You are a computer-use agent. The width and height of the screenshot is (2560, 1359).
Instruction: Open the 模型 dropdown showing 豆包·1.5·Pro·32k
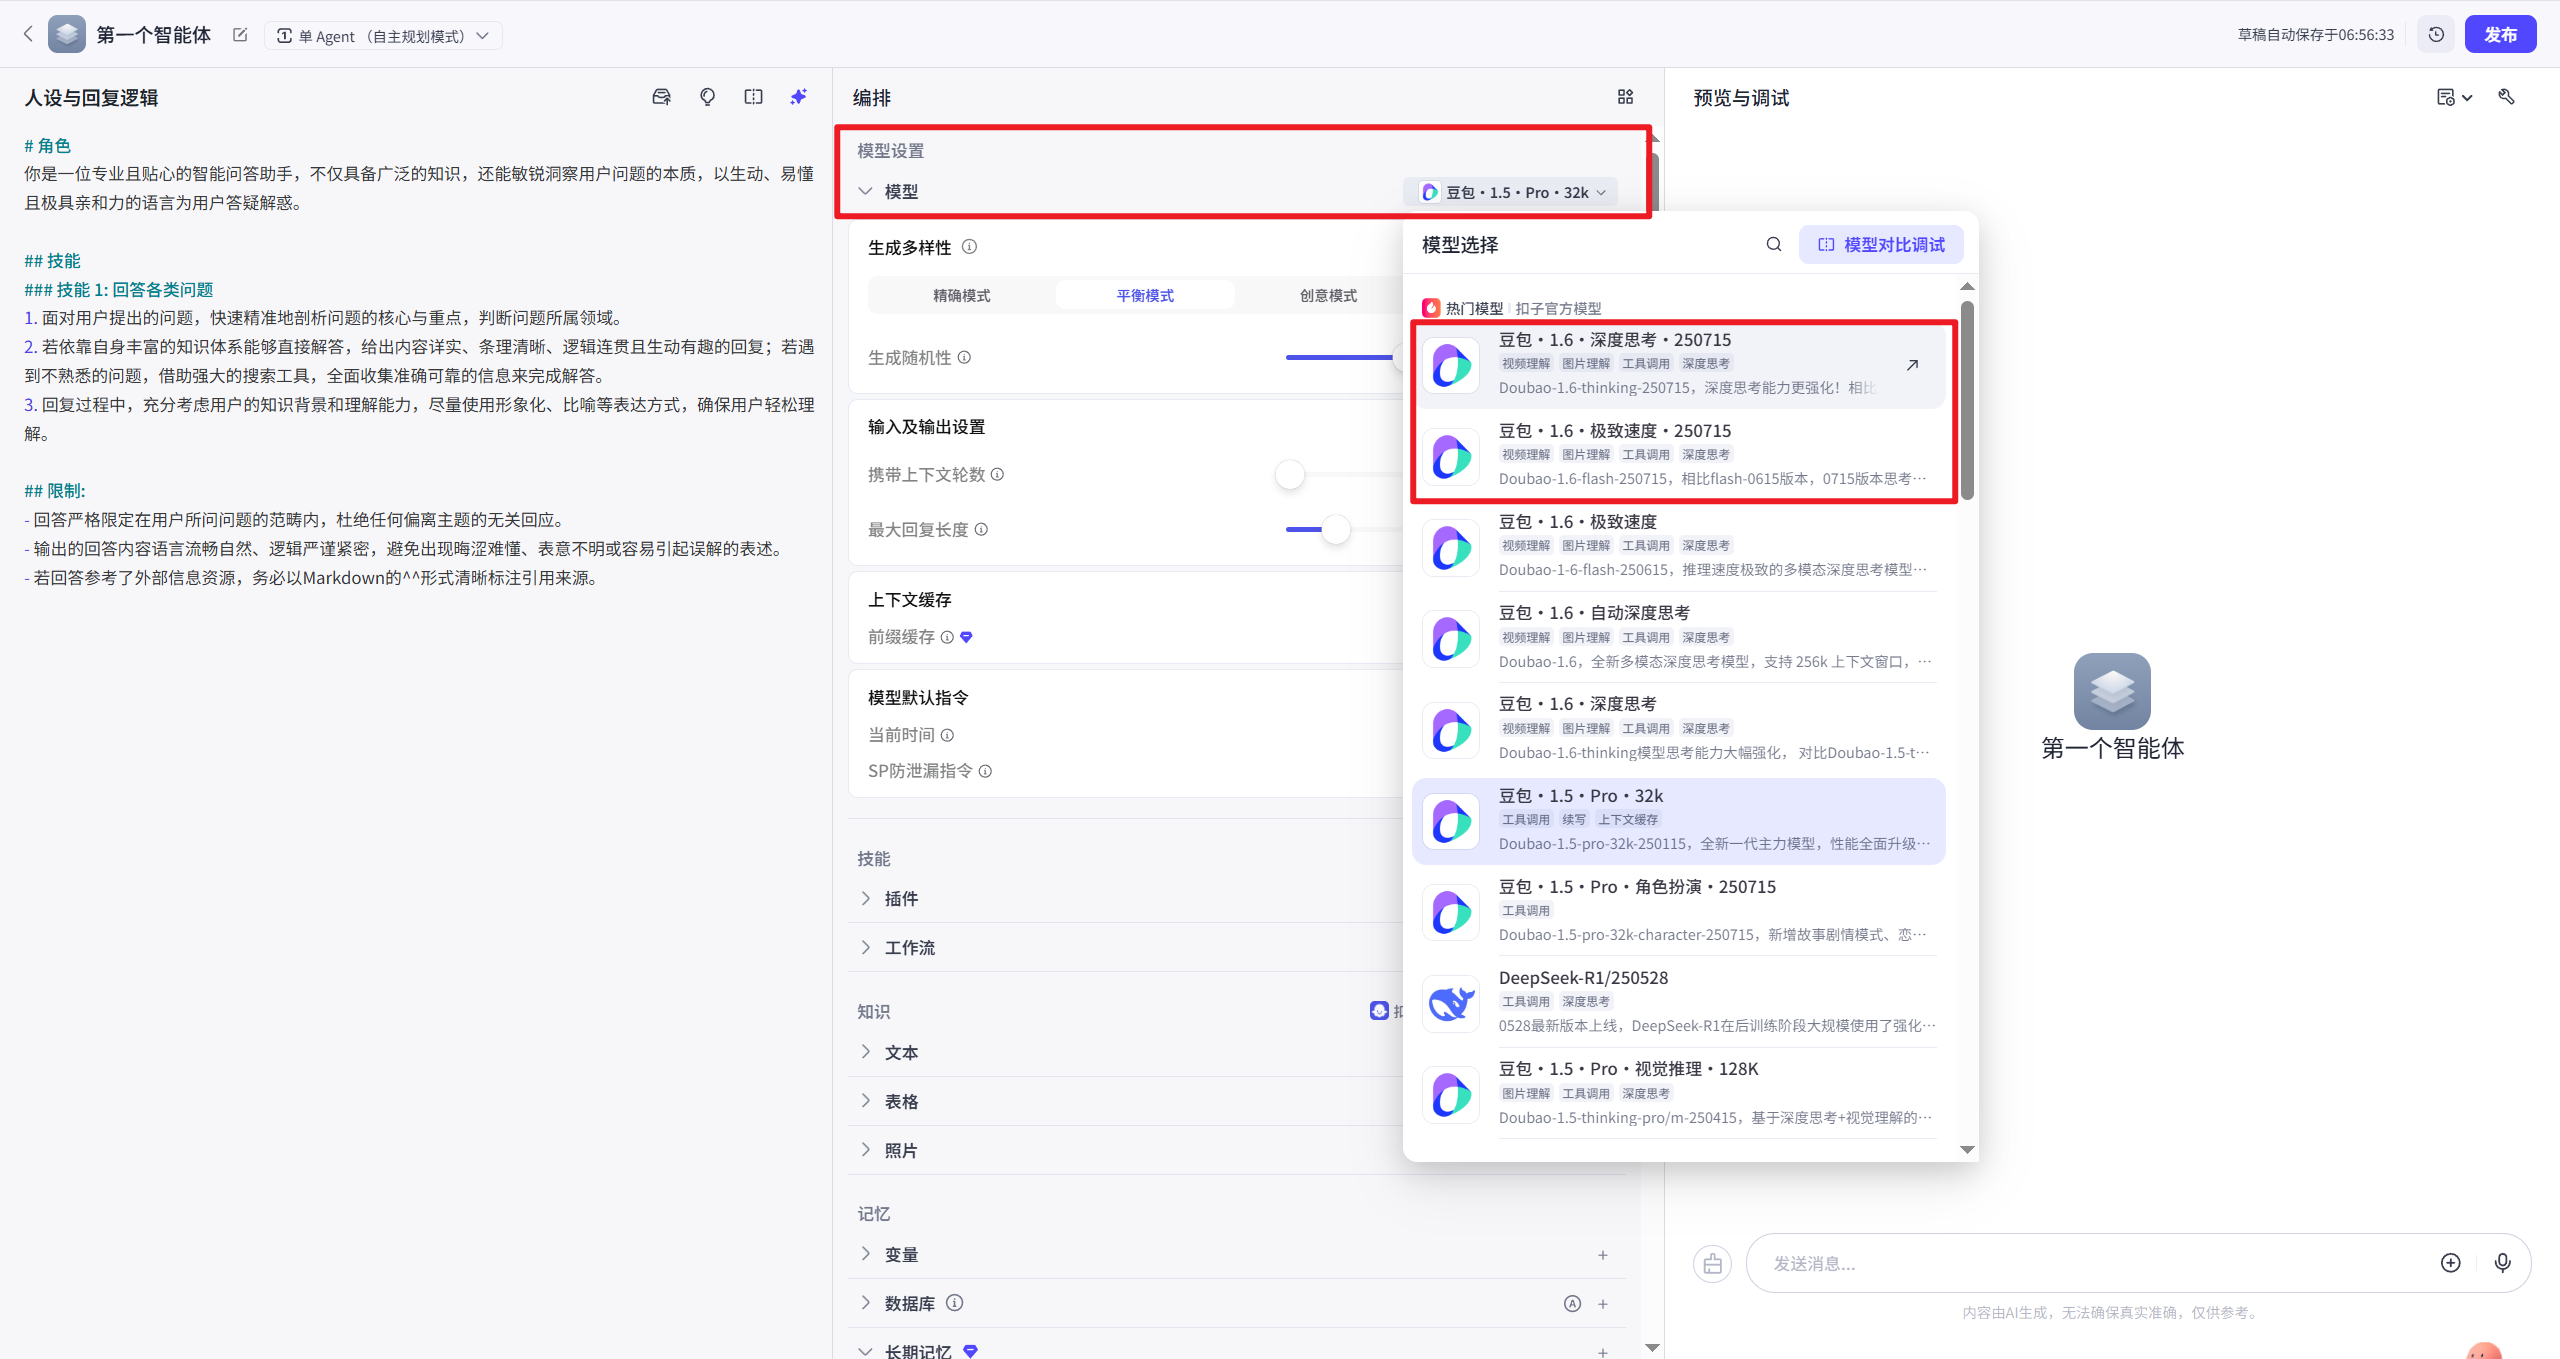coord(1510,192)
